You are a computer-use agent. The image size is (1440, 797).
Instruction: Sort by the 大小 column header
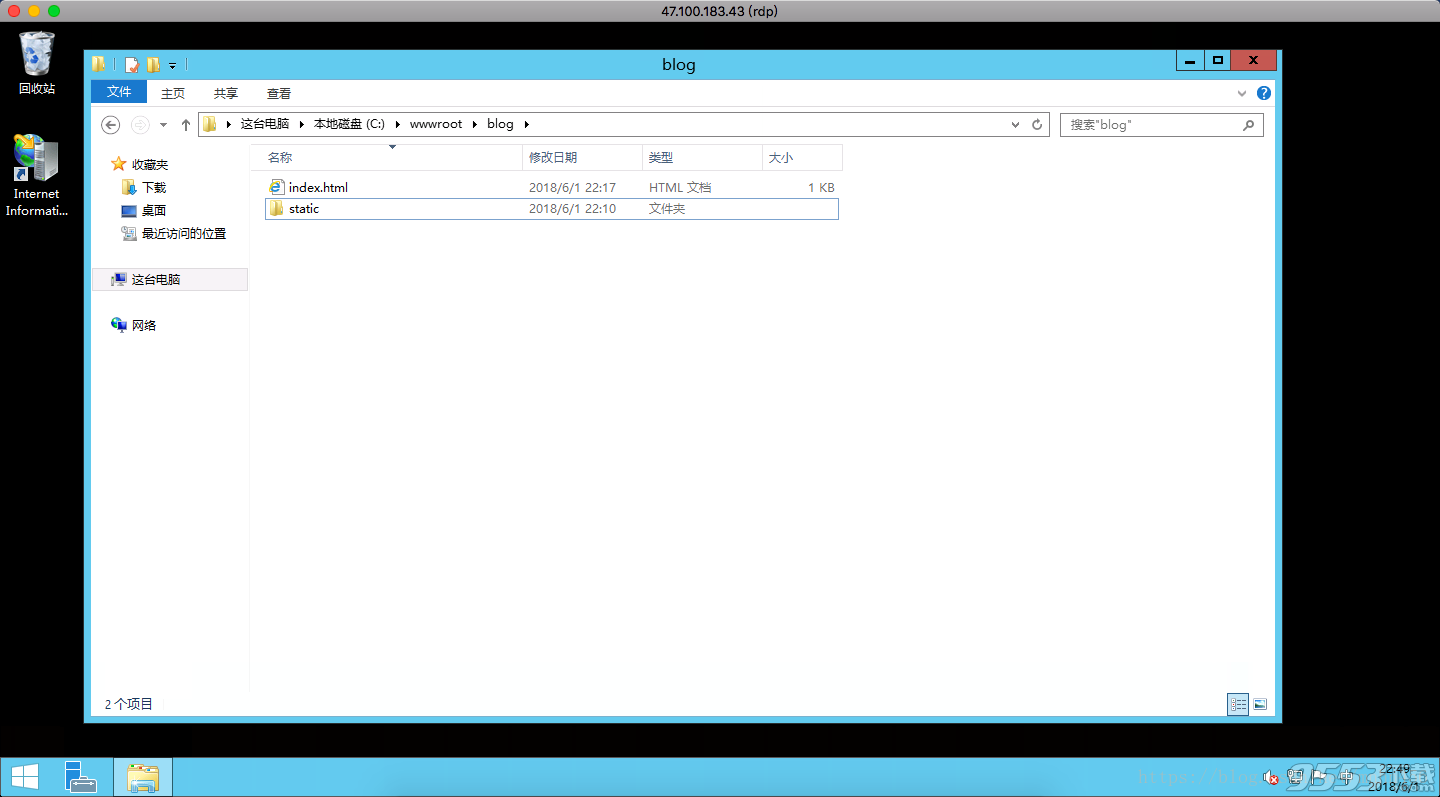point(802,158)
